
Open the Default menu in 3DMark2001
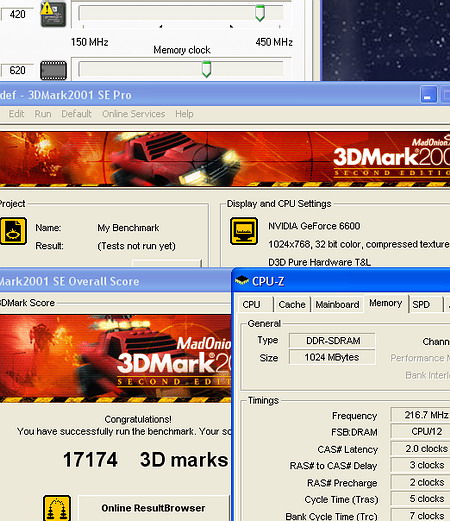click(76, 114)
